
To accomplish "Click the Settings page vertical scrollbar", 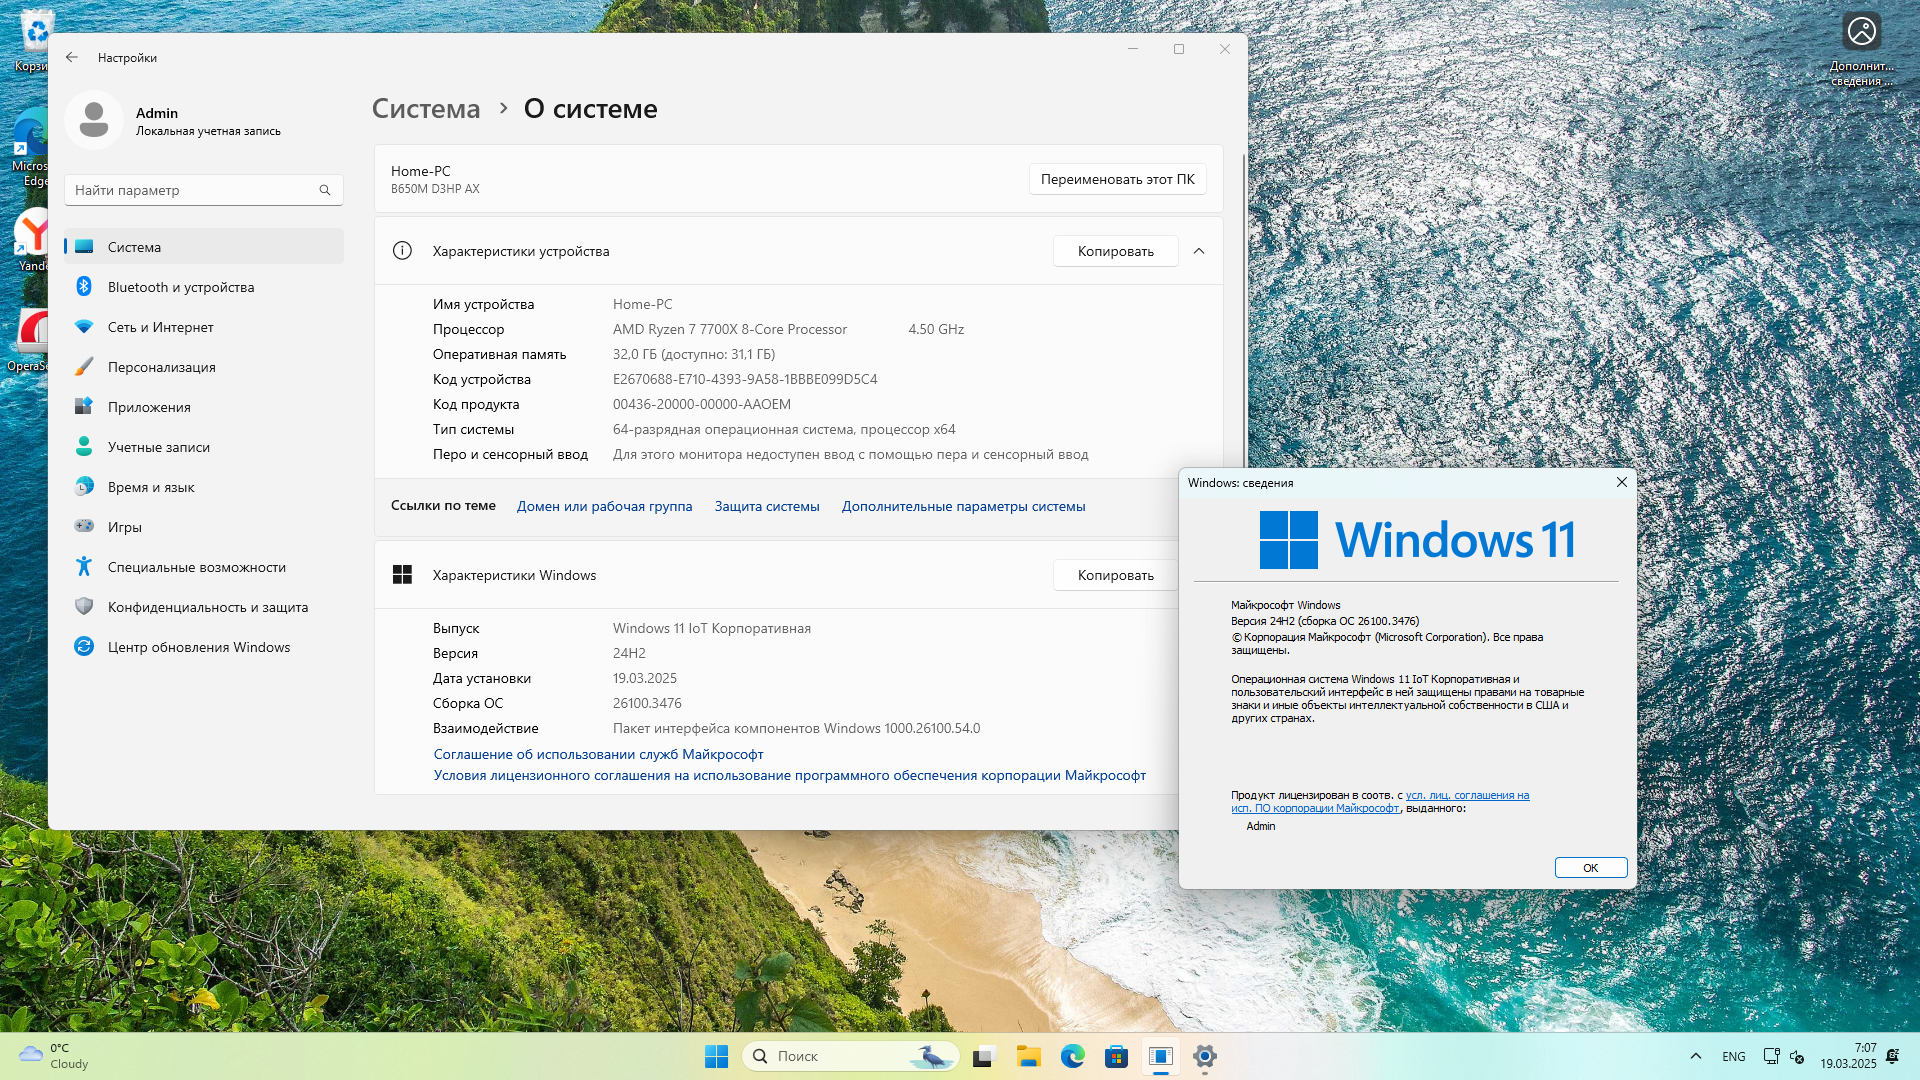I will click(x=1244, y=300).
